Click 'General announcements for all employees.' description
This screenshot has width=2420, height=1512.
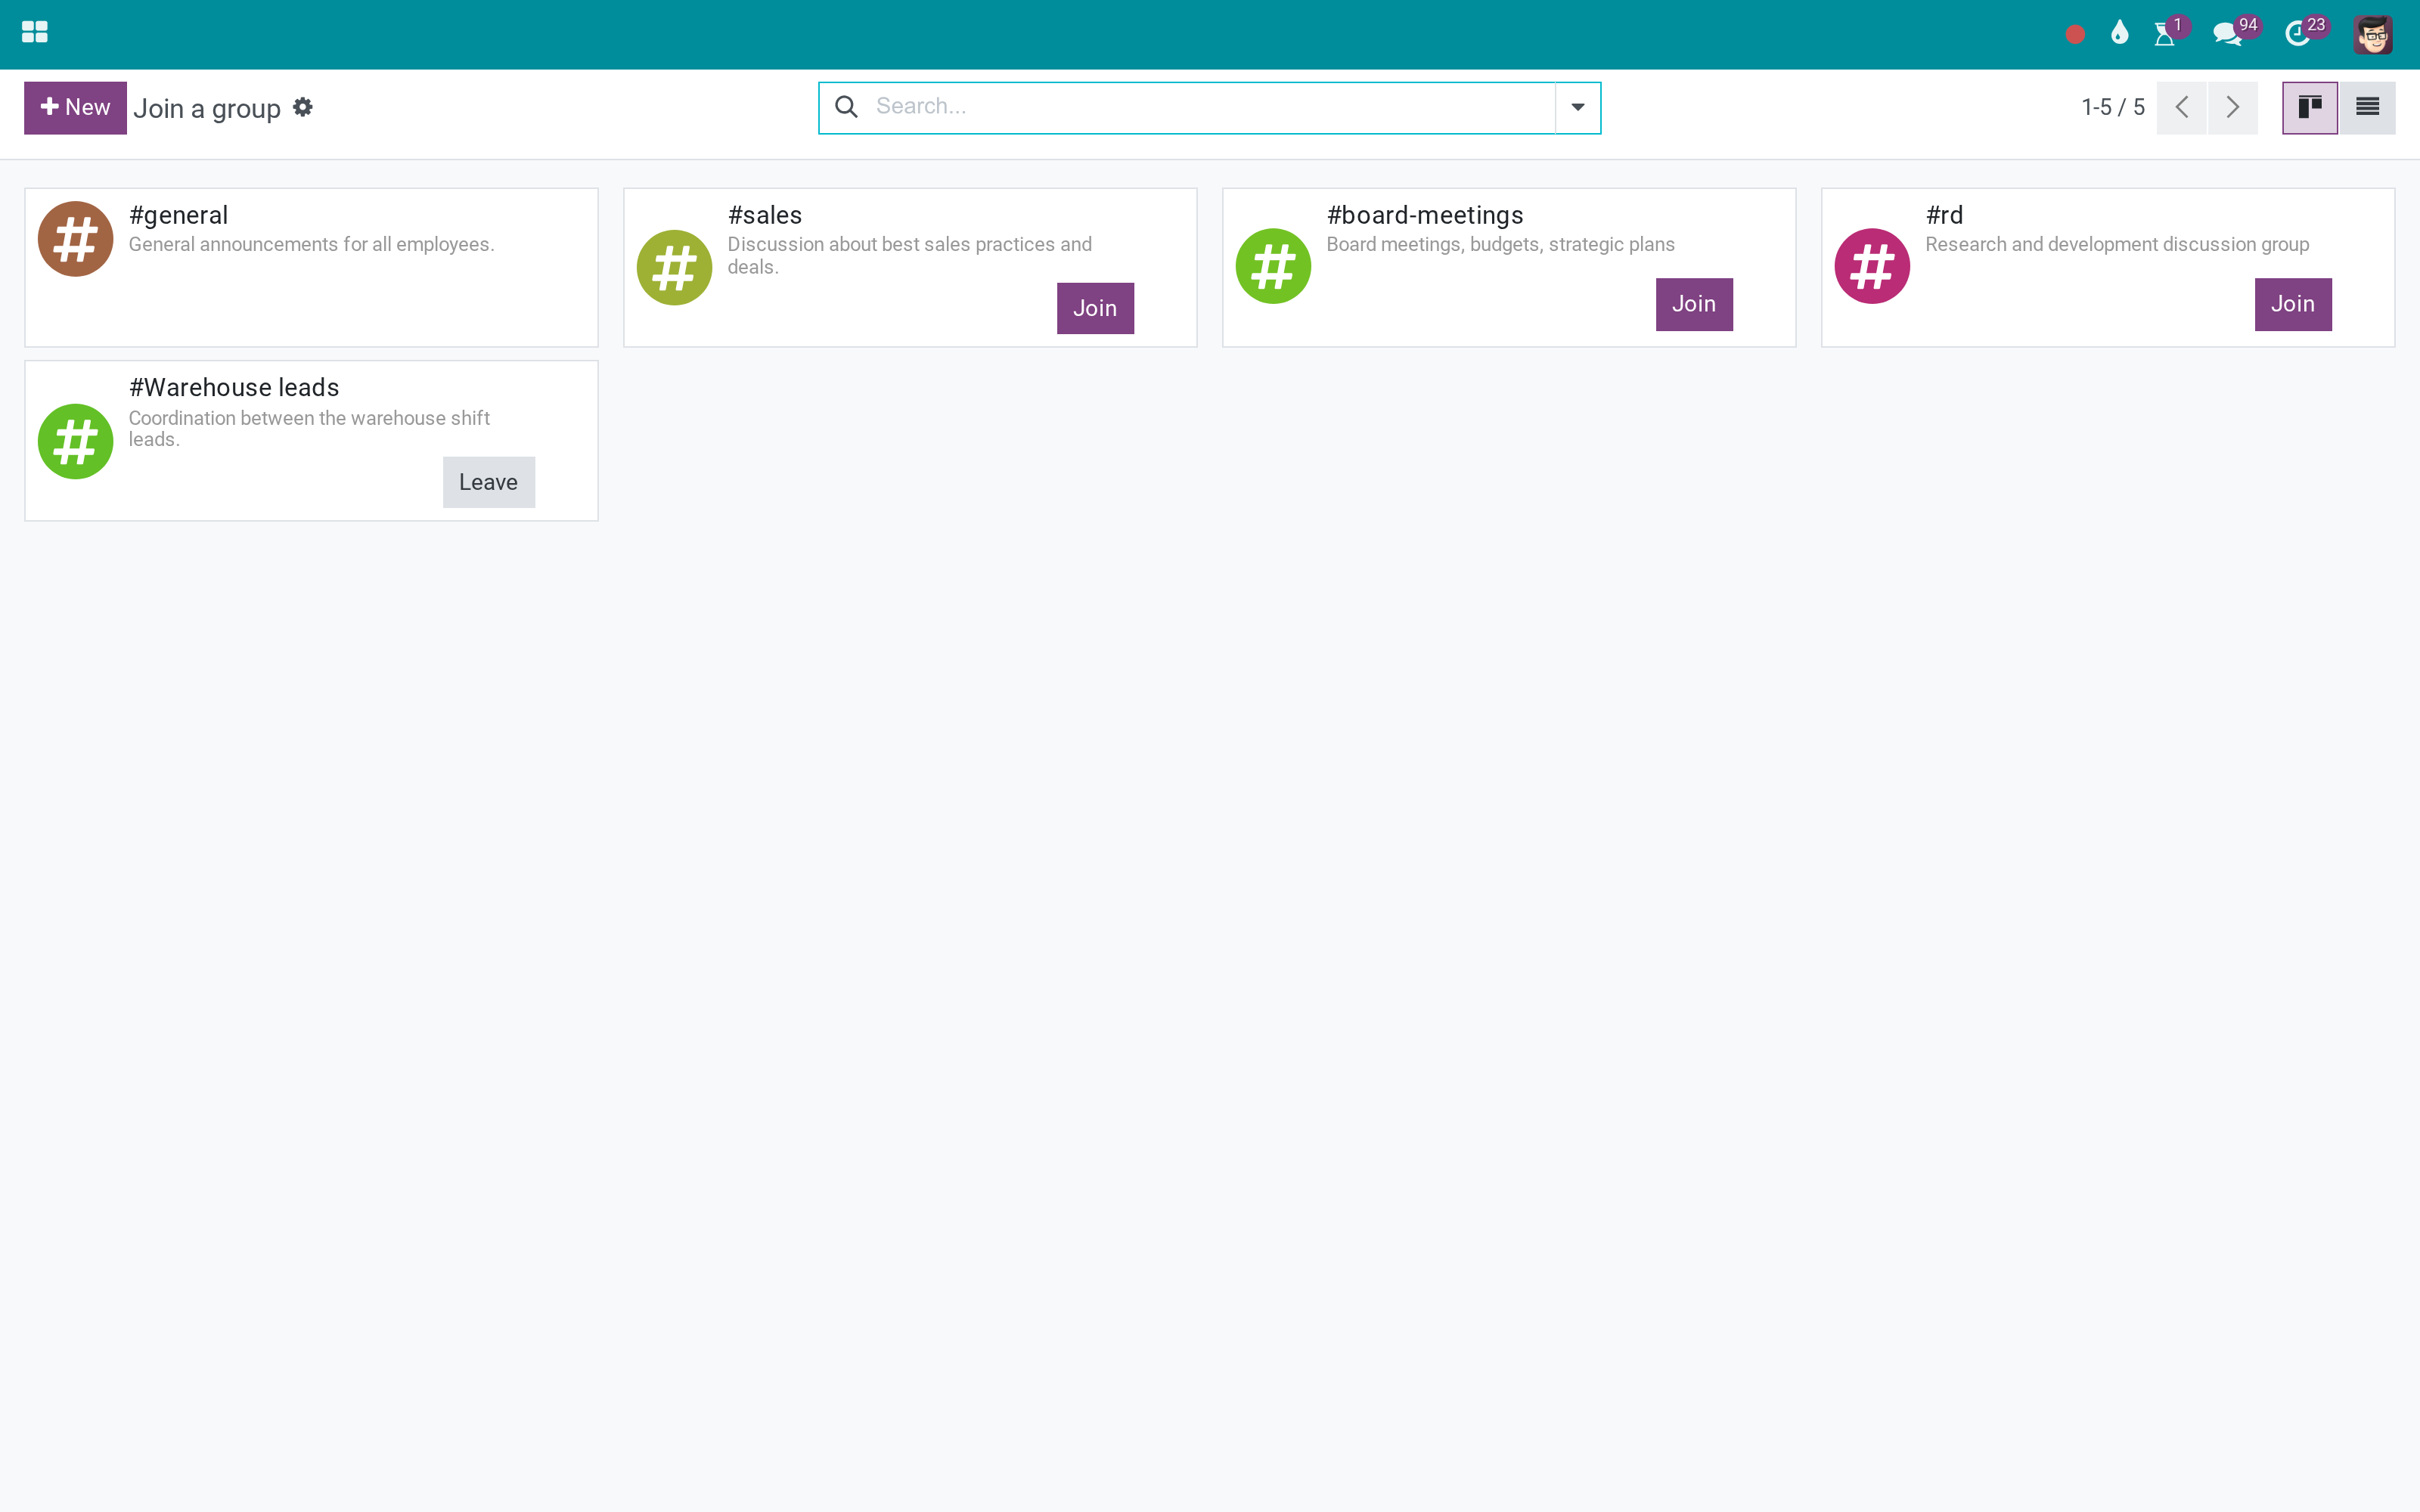[311, 244]
